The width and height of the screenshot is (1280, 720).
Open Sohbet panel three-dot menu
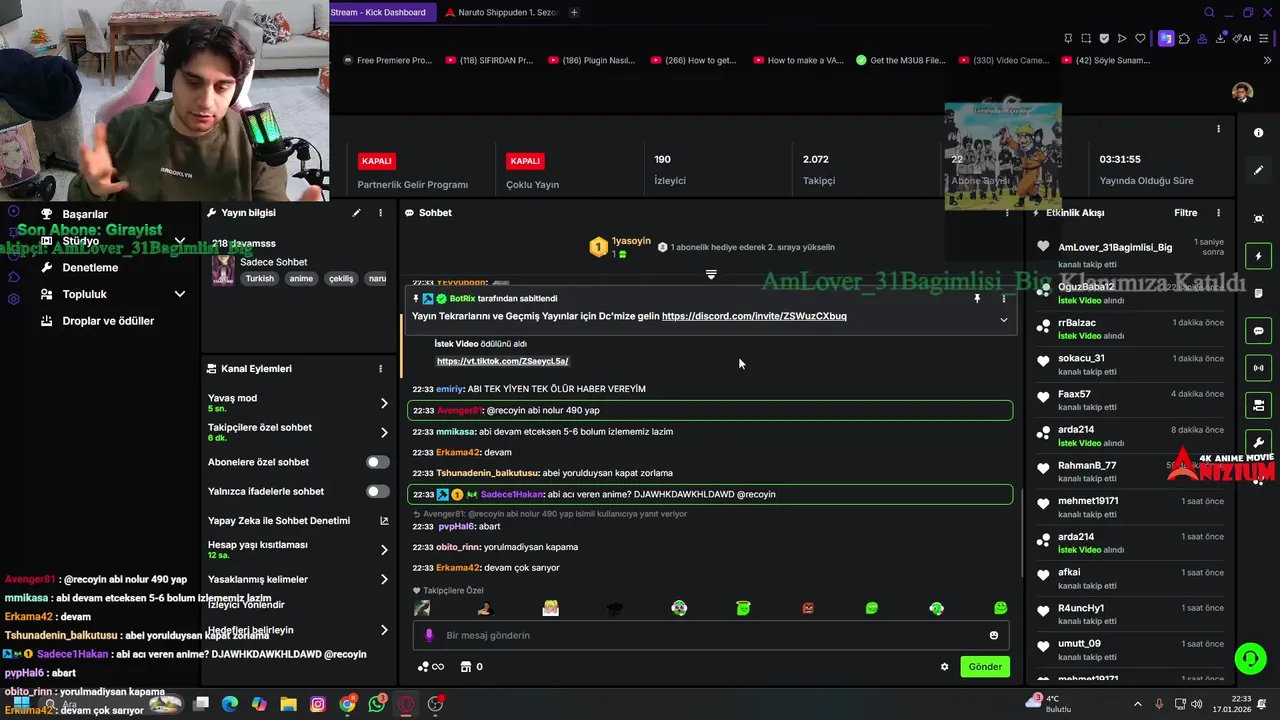coord(1007,213)
